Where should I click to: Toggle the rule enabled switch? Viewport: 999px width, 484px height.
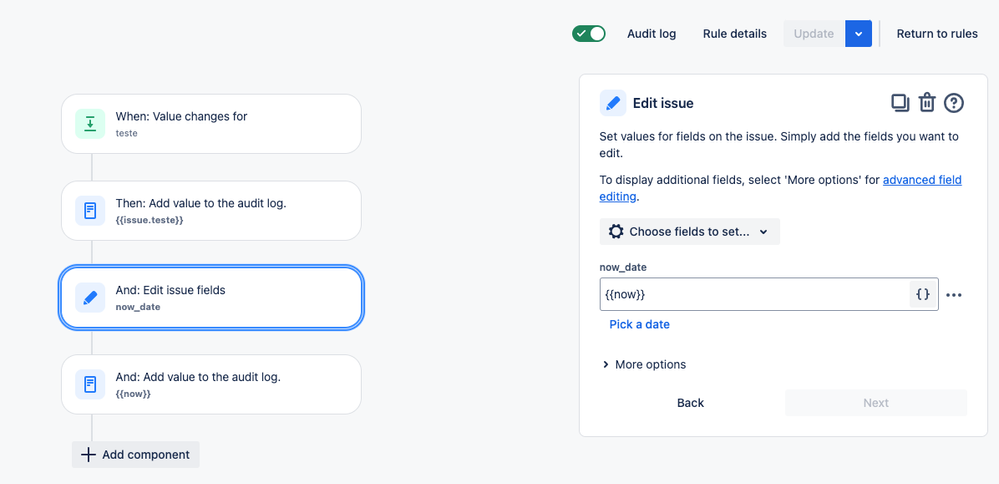(x=588, y=34)
